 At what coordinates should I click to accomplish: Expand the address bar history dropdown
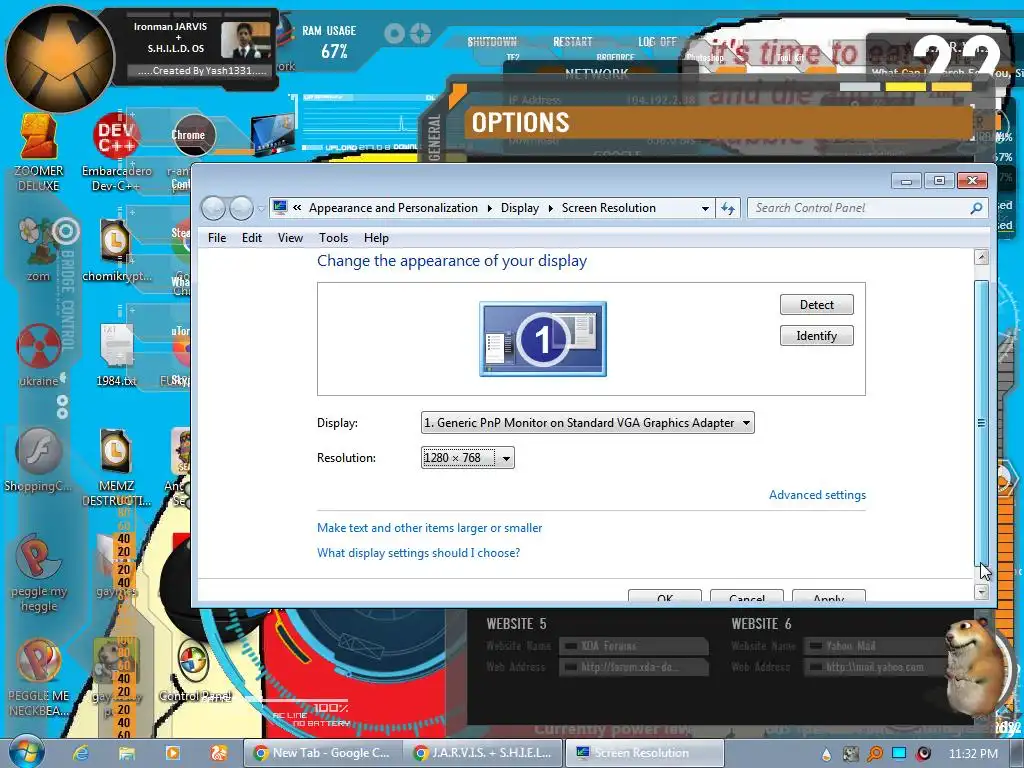[705, 209]
